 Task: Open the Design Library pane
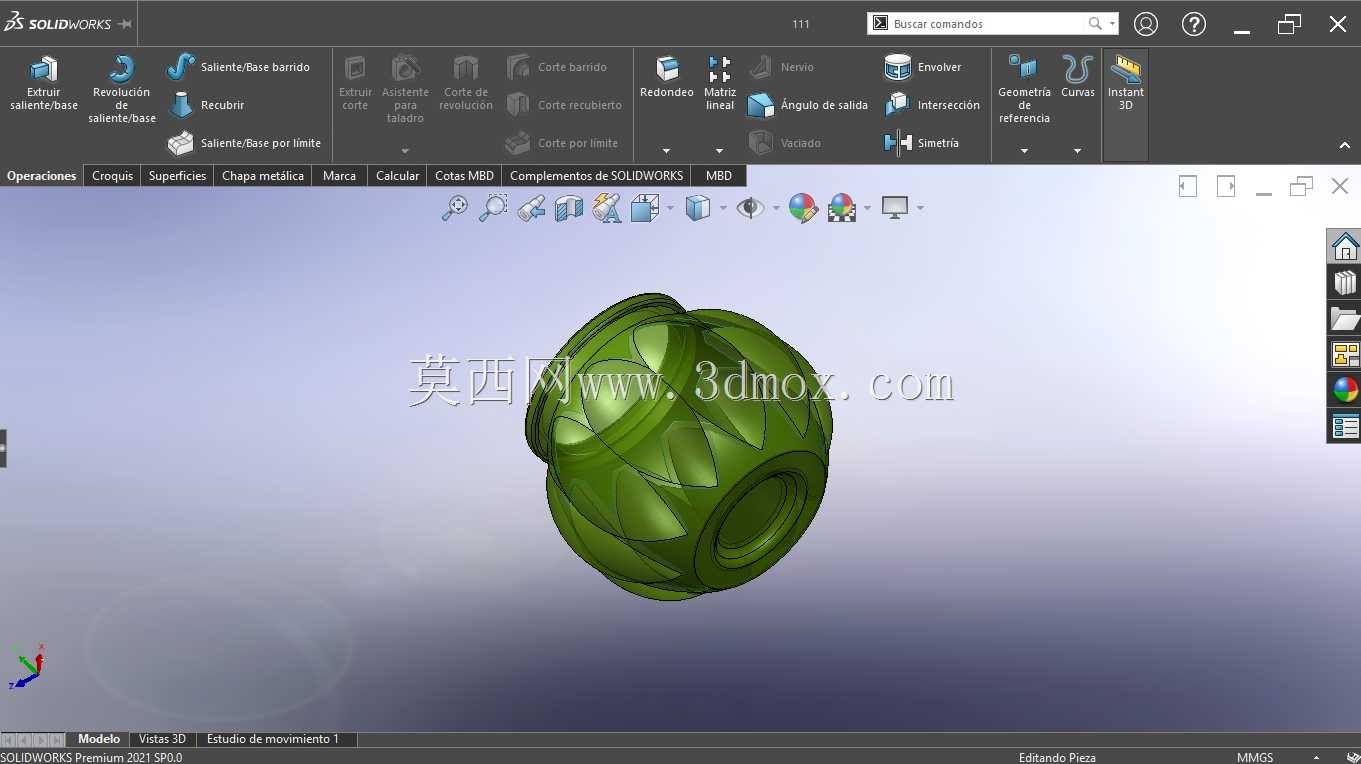tap(1345, 282)
